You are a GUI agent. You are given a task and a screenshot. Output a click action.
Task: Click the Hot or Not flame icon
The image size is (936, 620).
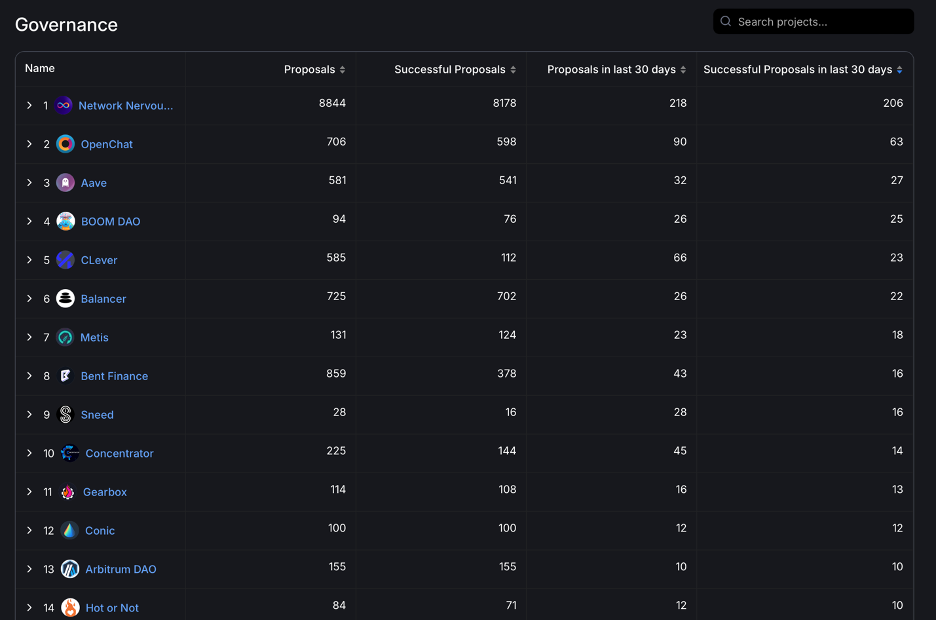[x=70, y=607]
